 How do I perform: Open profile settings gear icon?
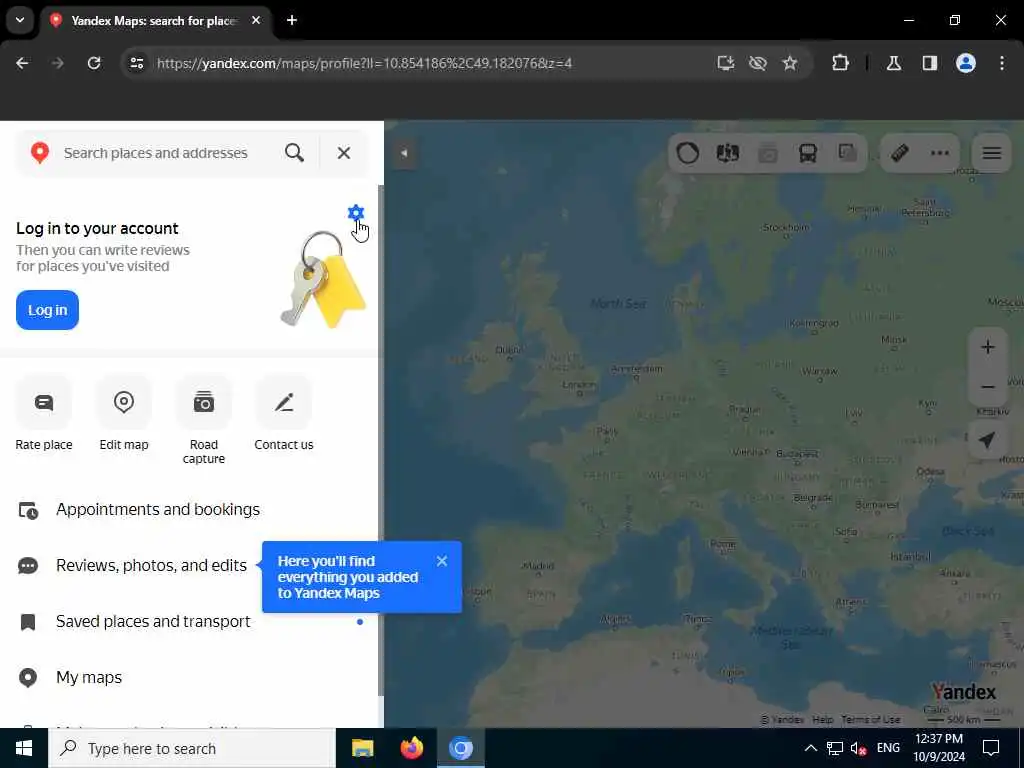[x=356, y=212]
